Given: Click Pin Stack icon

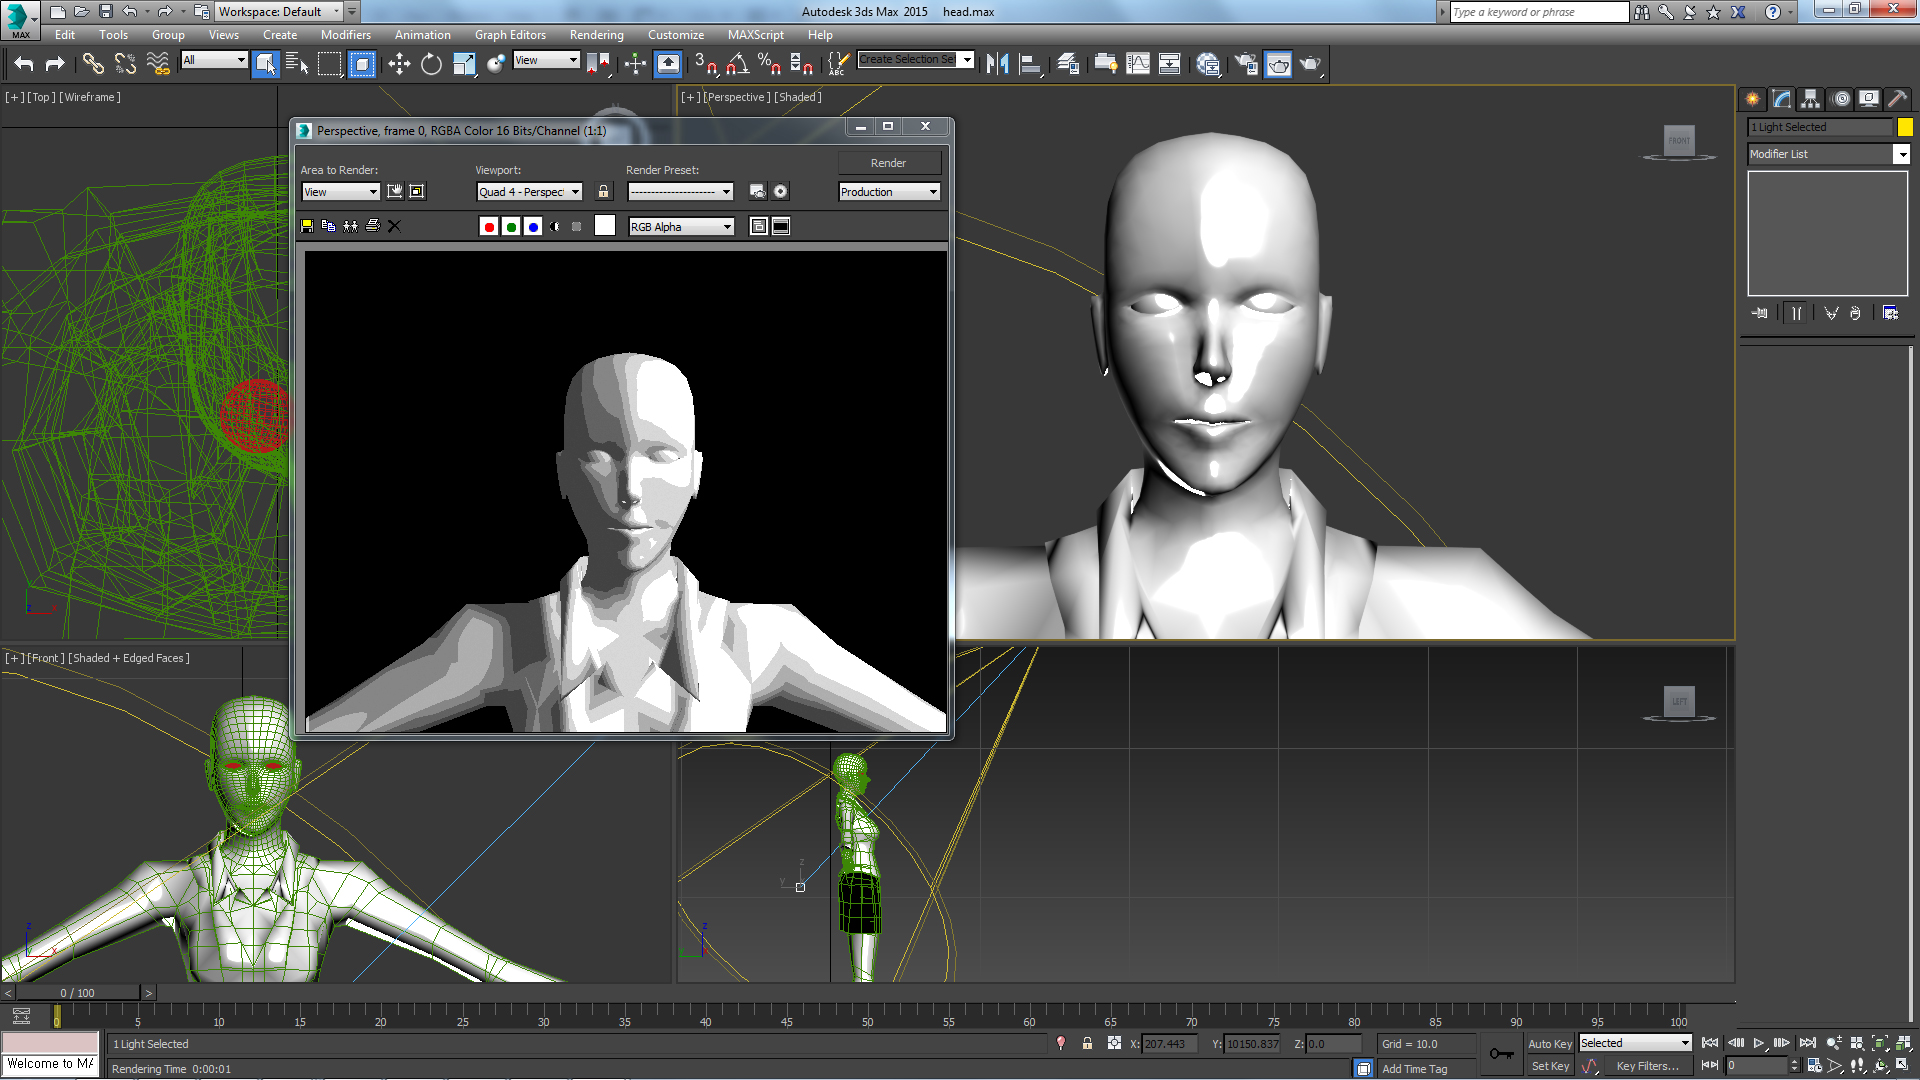Looking at the screenshot, I should pyautogui.click(x=1760, y=313).
